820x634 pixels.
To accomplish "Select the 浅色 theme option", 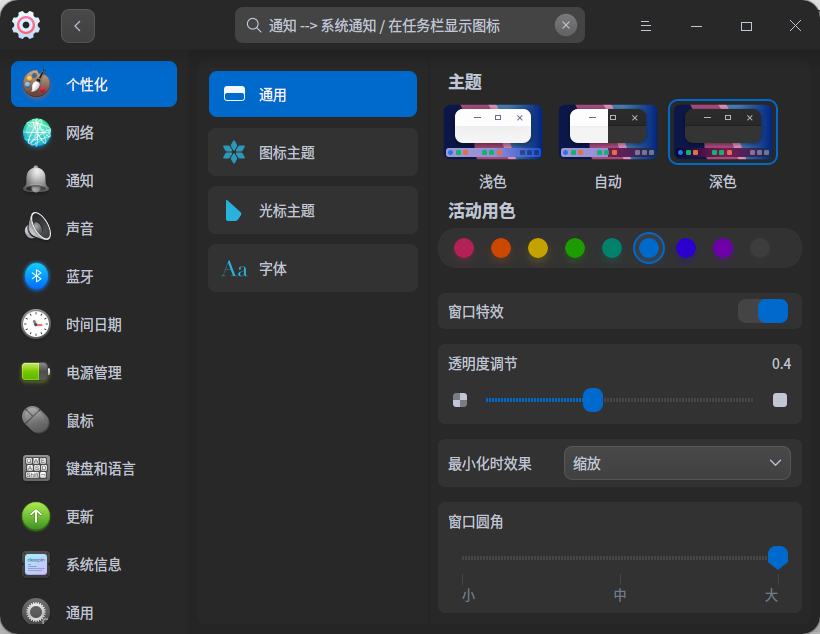I will (492, 132).
